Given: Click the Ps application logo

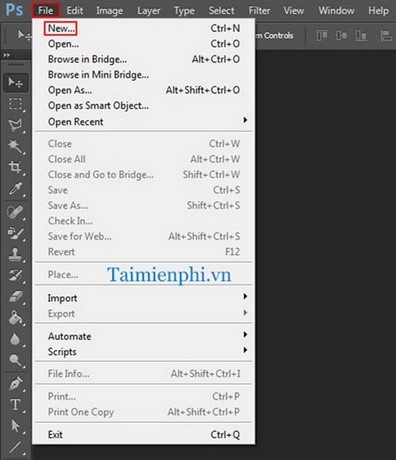Looking at the screenshot, I should pos(15,10).
